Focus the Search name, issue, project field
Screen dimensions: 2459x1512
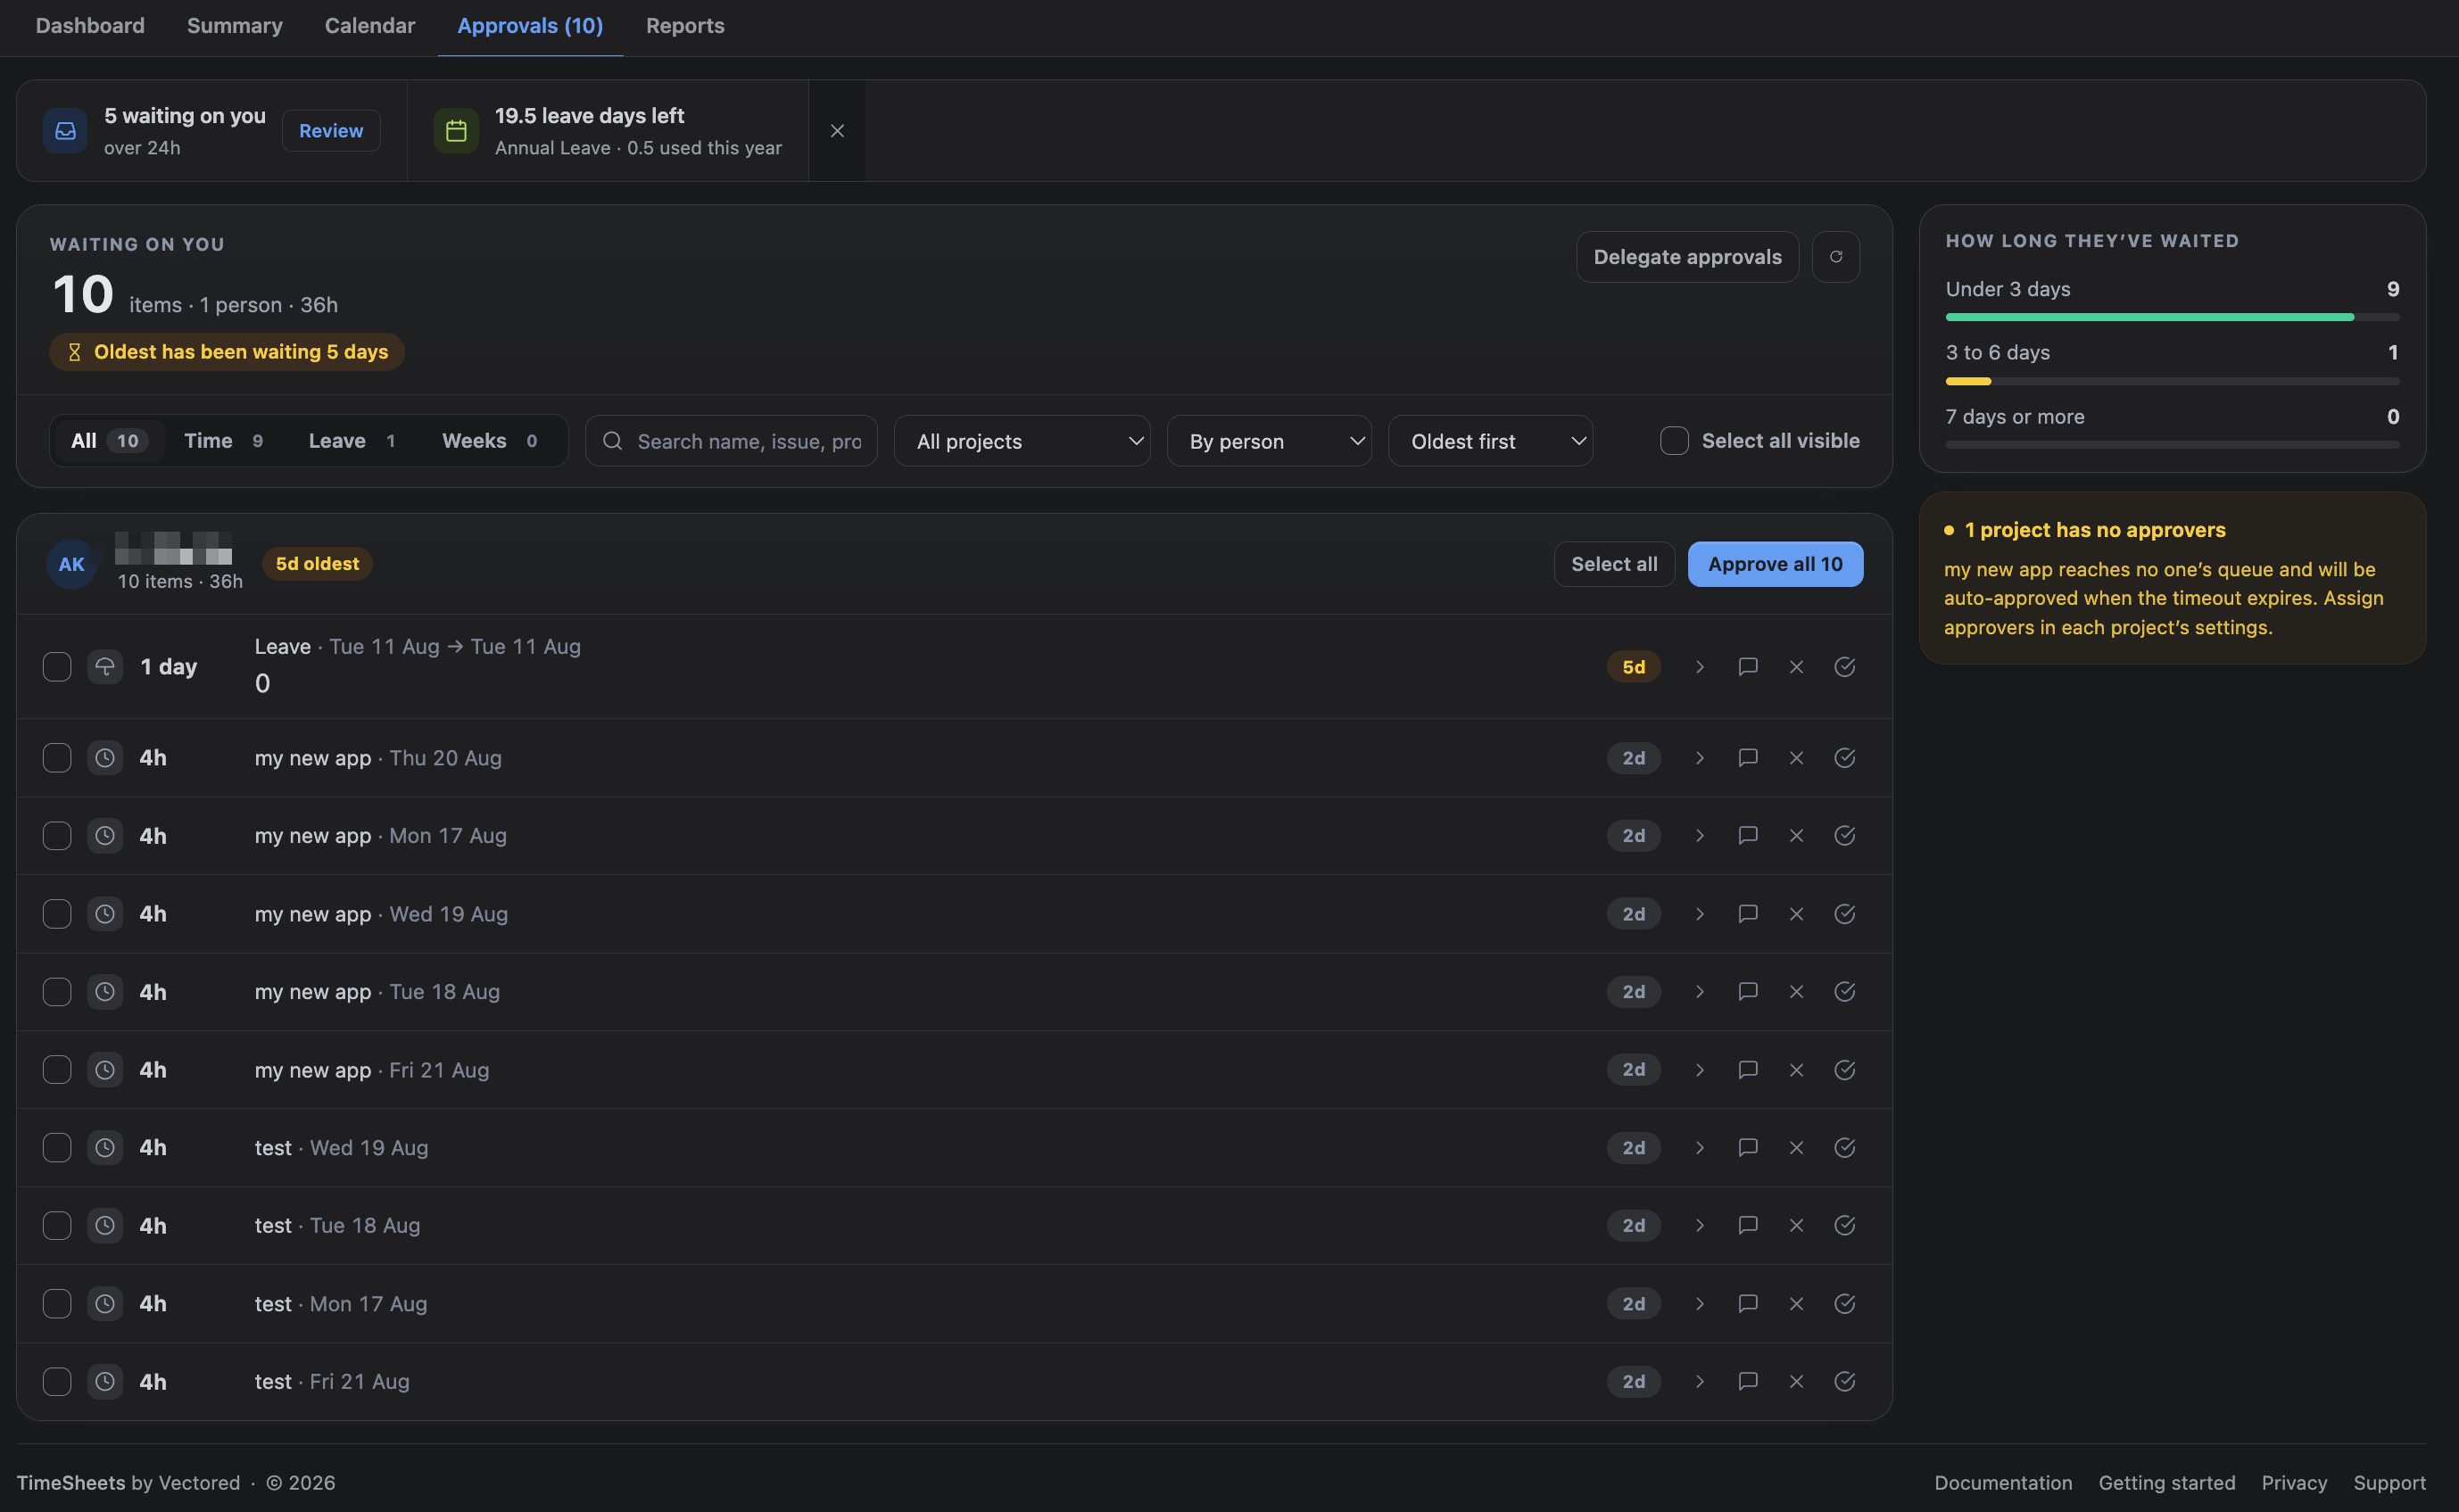pos(731,441)
